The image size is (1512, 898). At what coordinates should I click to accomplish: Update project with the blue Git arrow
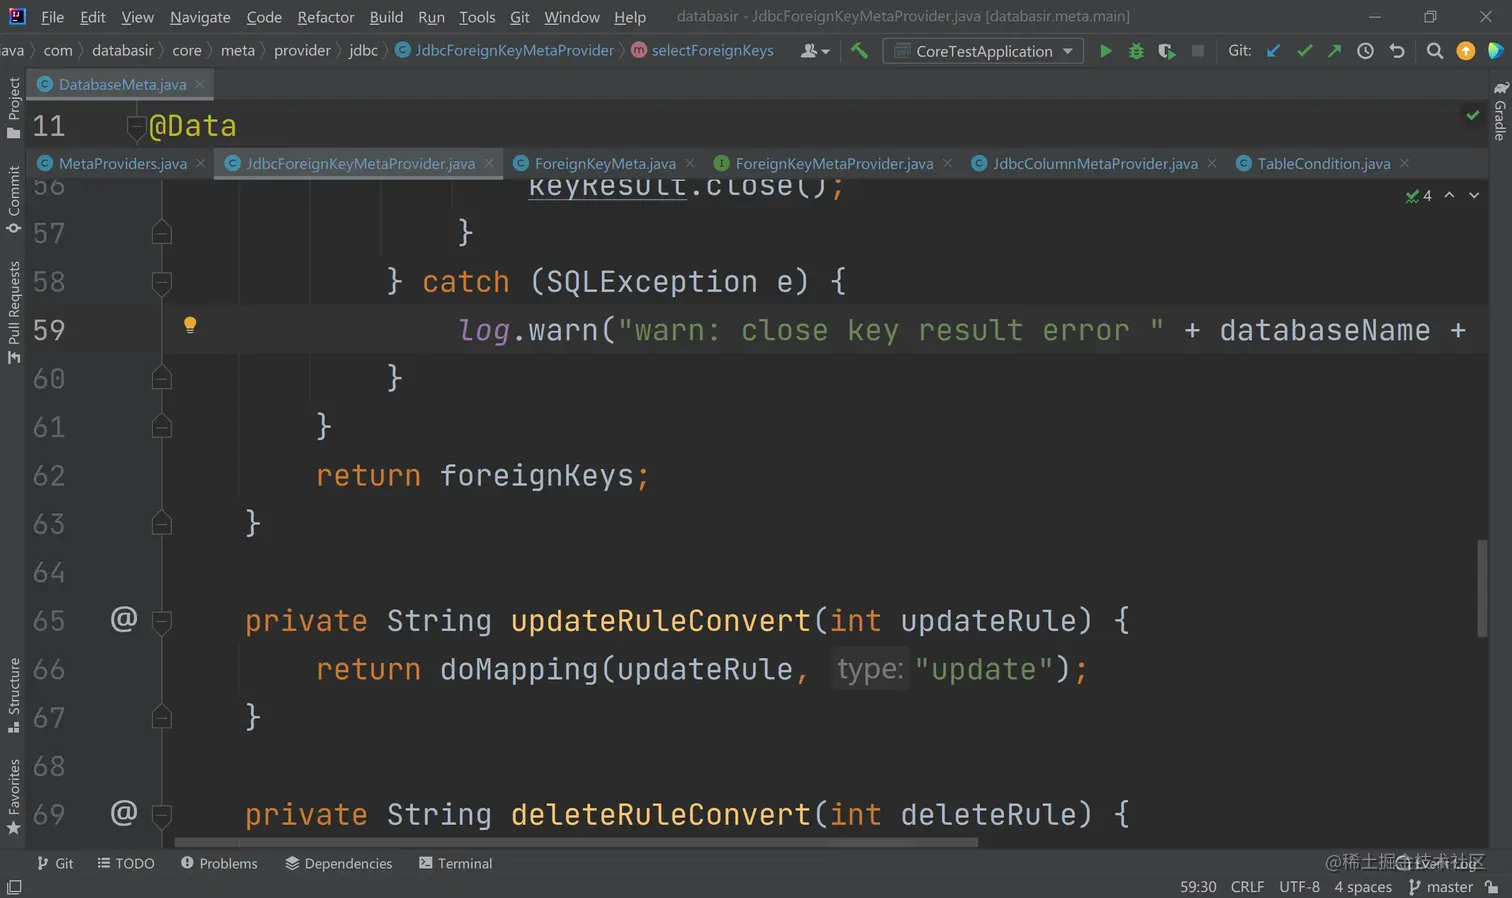1273,51
